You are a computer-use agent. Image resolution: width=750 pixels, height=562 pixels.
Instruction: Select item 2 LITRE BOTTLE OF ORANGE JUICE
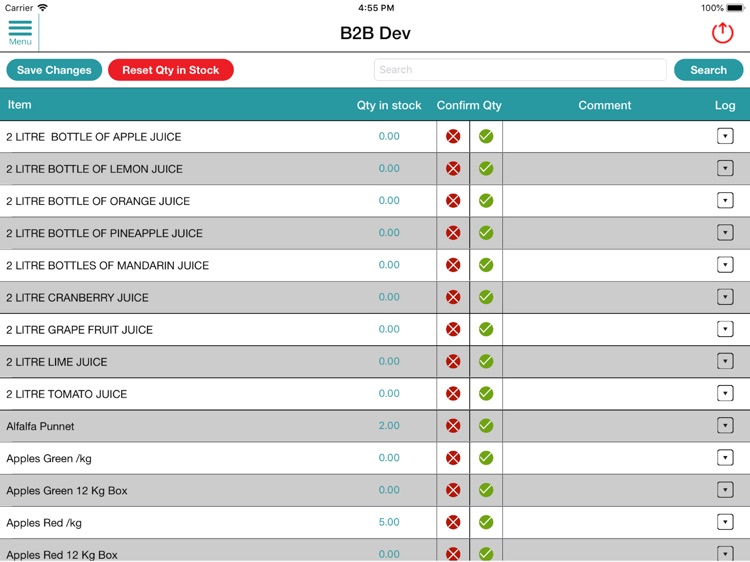tap(98, 201)
